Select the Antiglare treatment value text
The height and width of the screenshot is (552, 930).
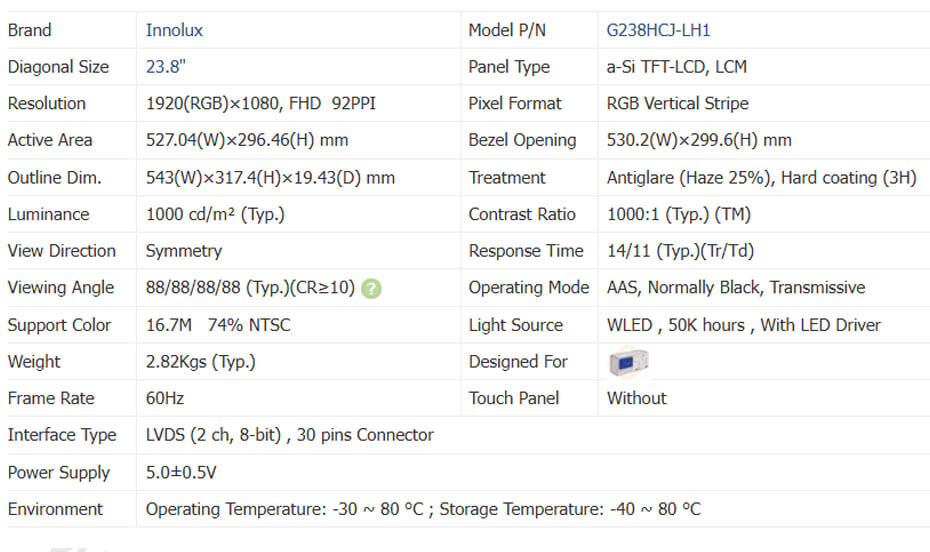(x=760, y=178)
